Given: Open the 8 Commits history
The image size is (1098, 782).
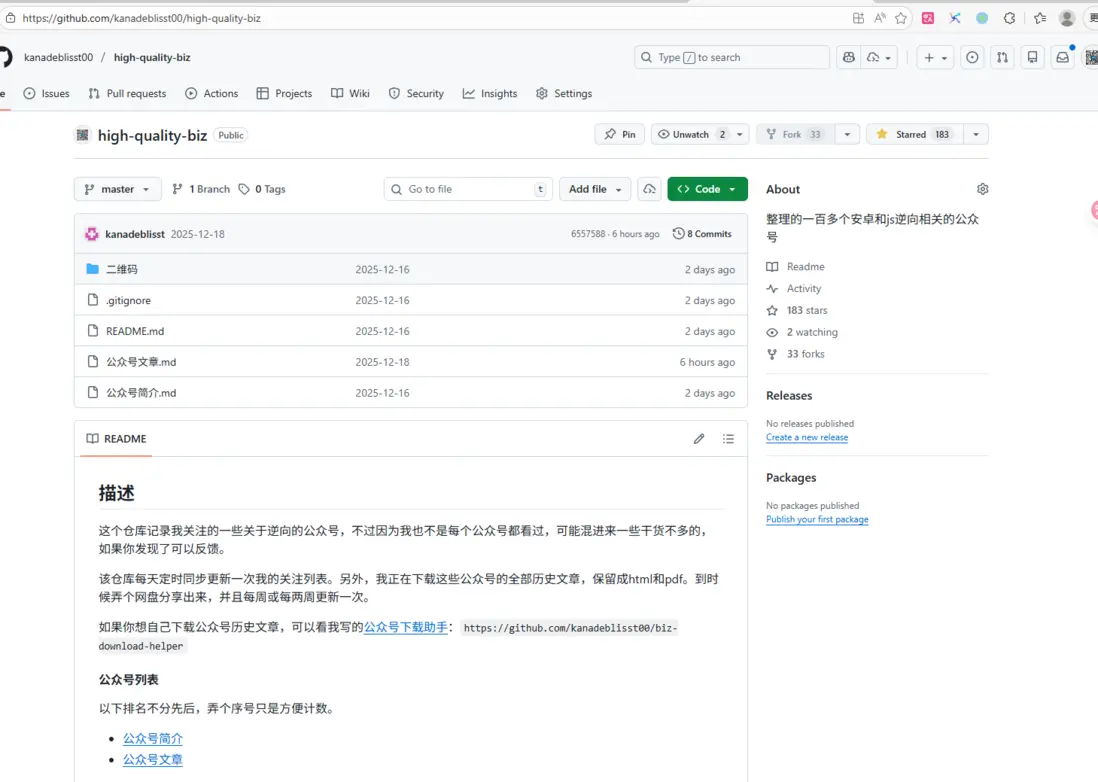Looking at the screenshot, I should pyautogui.click(x=702, y=234).
